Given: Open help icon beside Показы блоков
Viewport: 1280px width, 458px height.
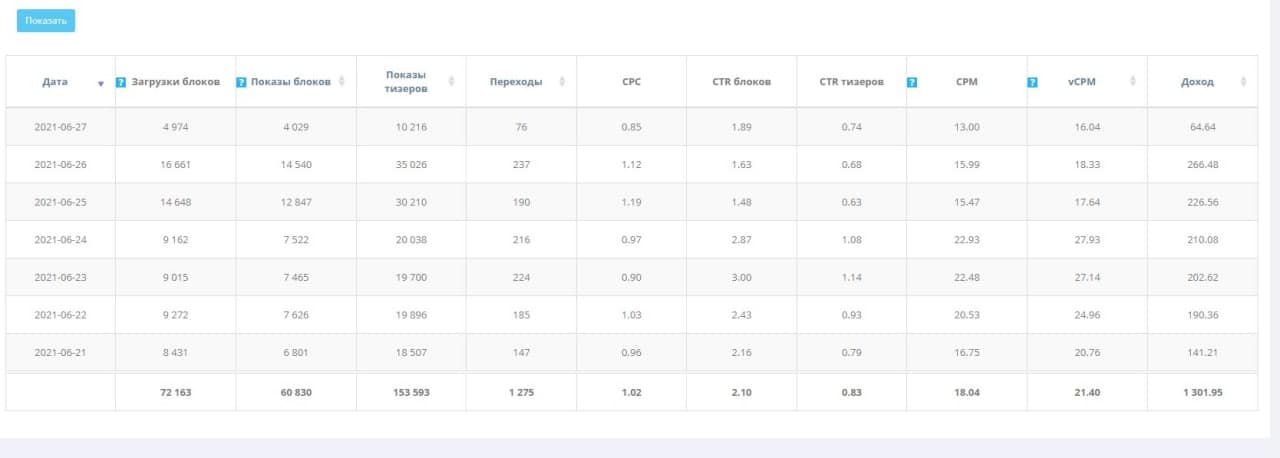Looking at the screenshot, I should (241, 82).
